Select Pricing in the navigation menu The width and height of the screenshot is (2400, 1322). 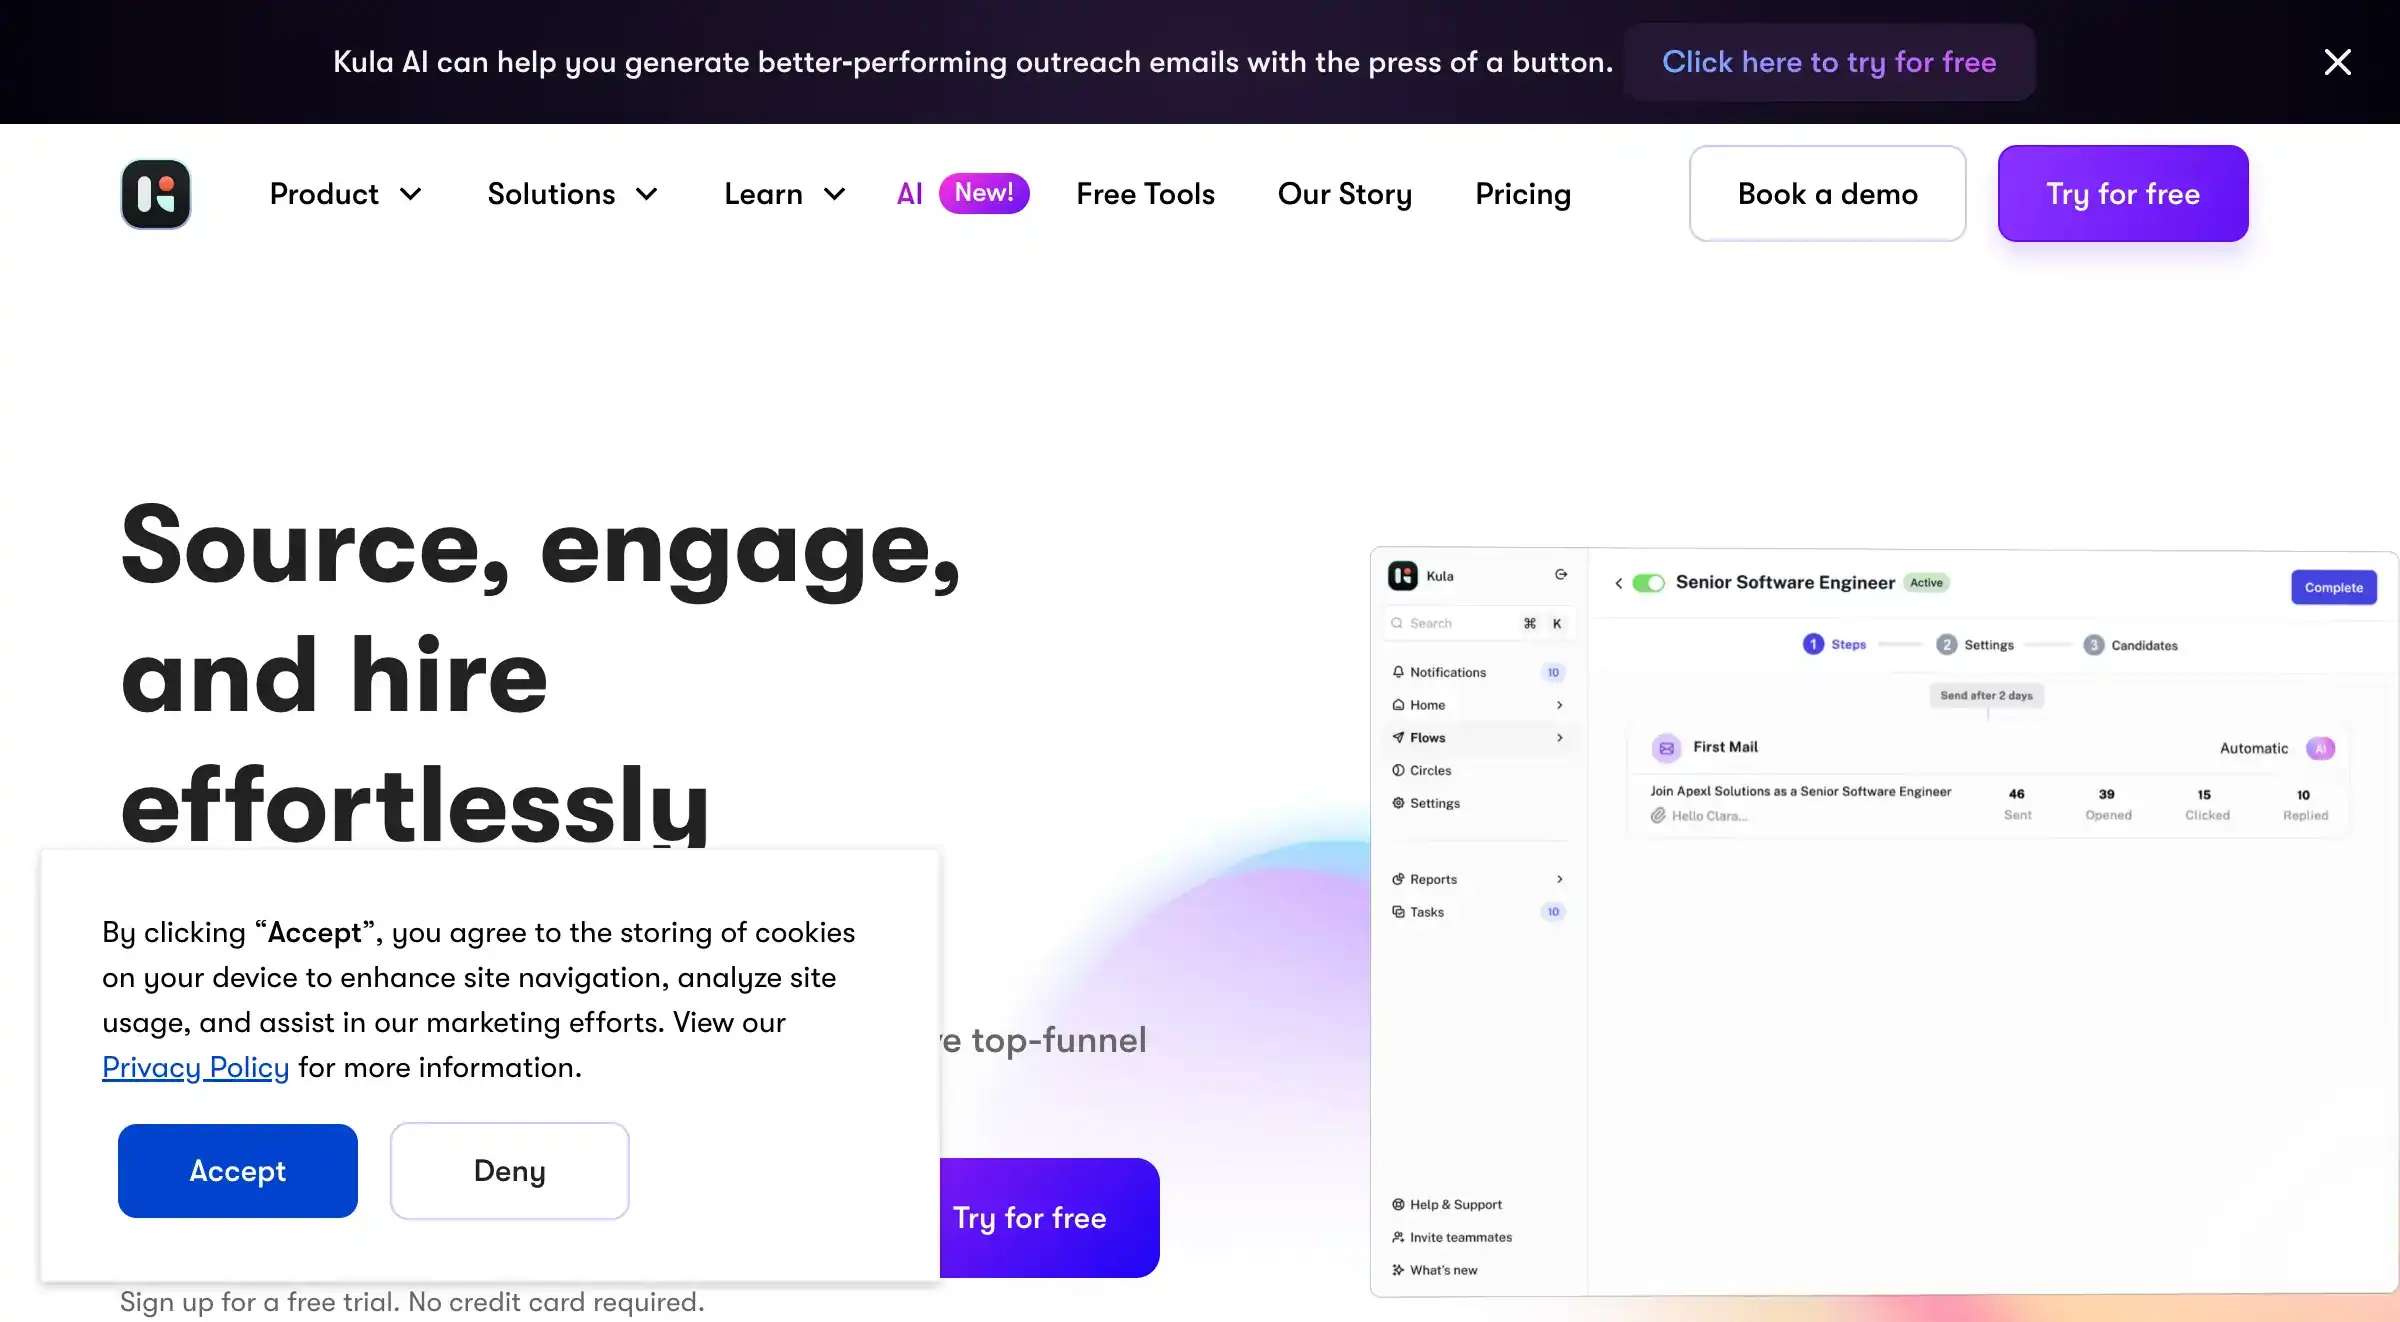point(1523,192)
